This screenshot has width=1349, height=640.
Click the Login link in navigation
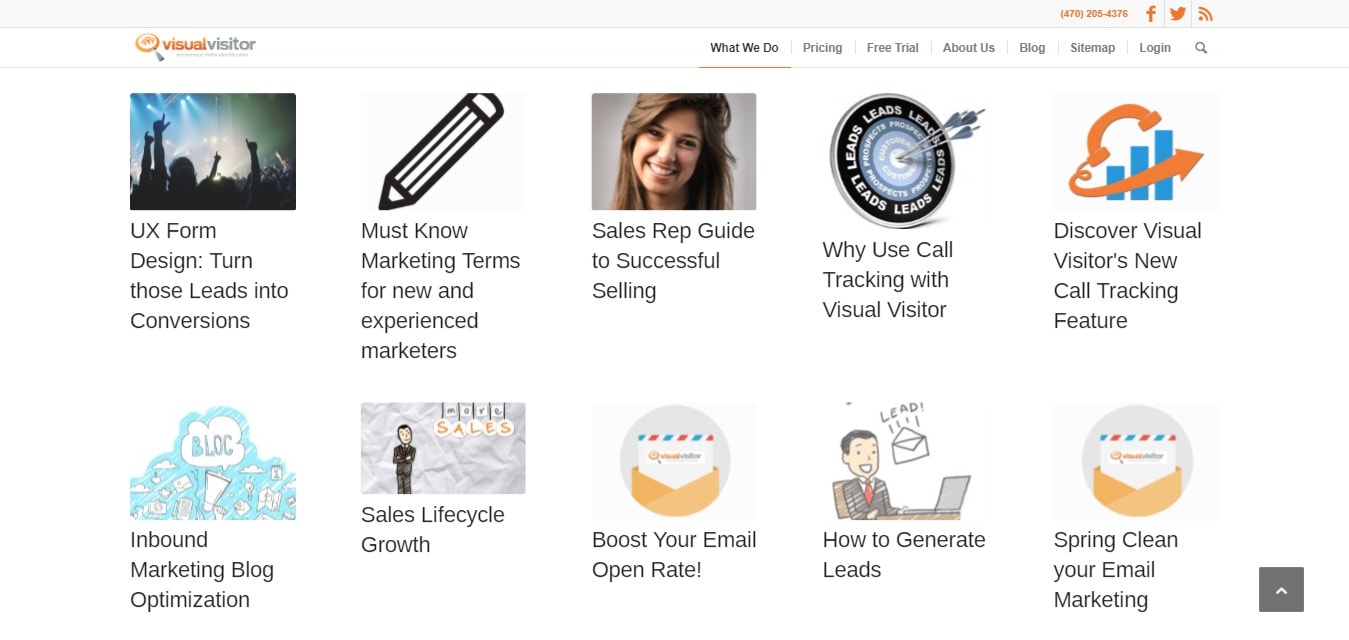(1154, 48)
